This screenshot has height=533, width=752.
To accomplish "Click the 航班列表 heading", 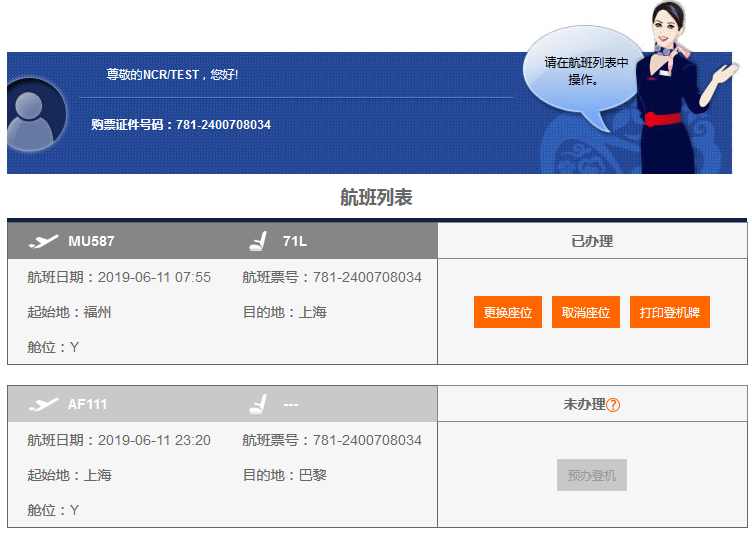I will 376,198.
